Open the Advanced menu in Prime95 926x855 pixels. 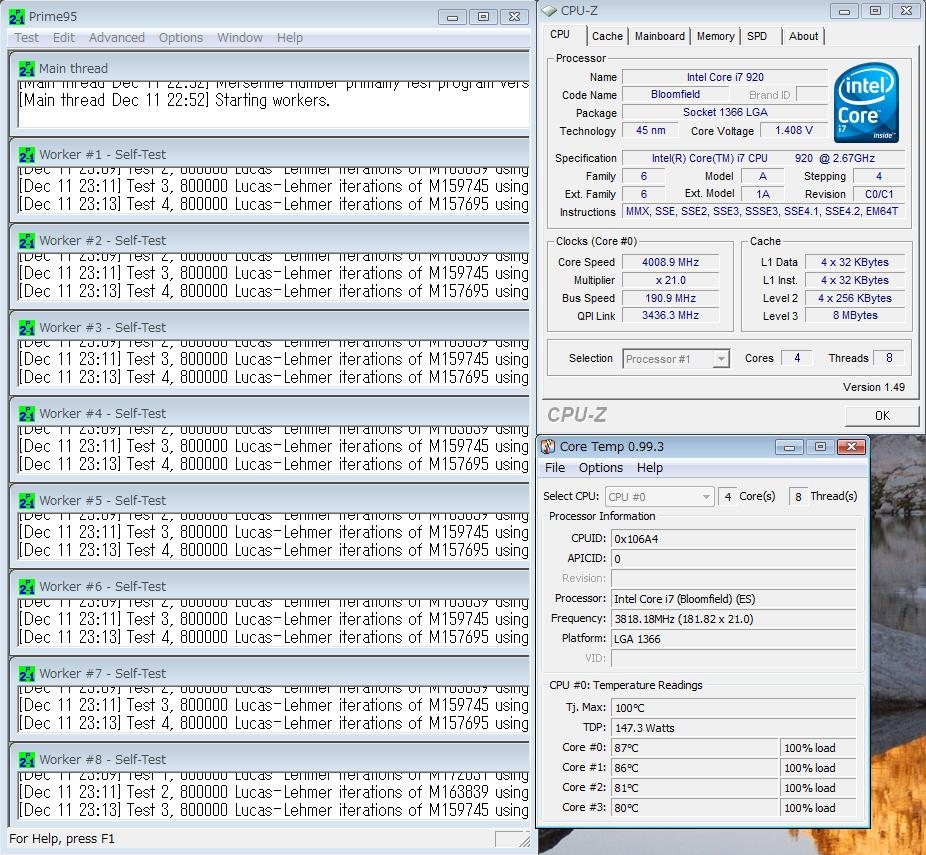point(117,38)
